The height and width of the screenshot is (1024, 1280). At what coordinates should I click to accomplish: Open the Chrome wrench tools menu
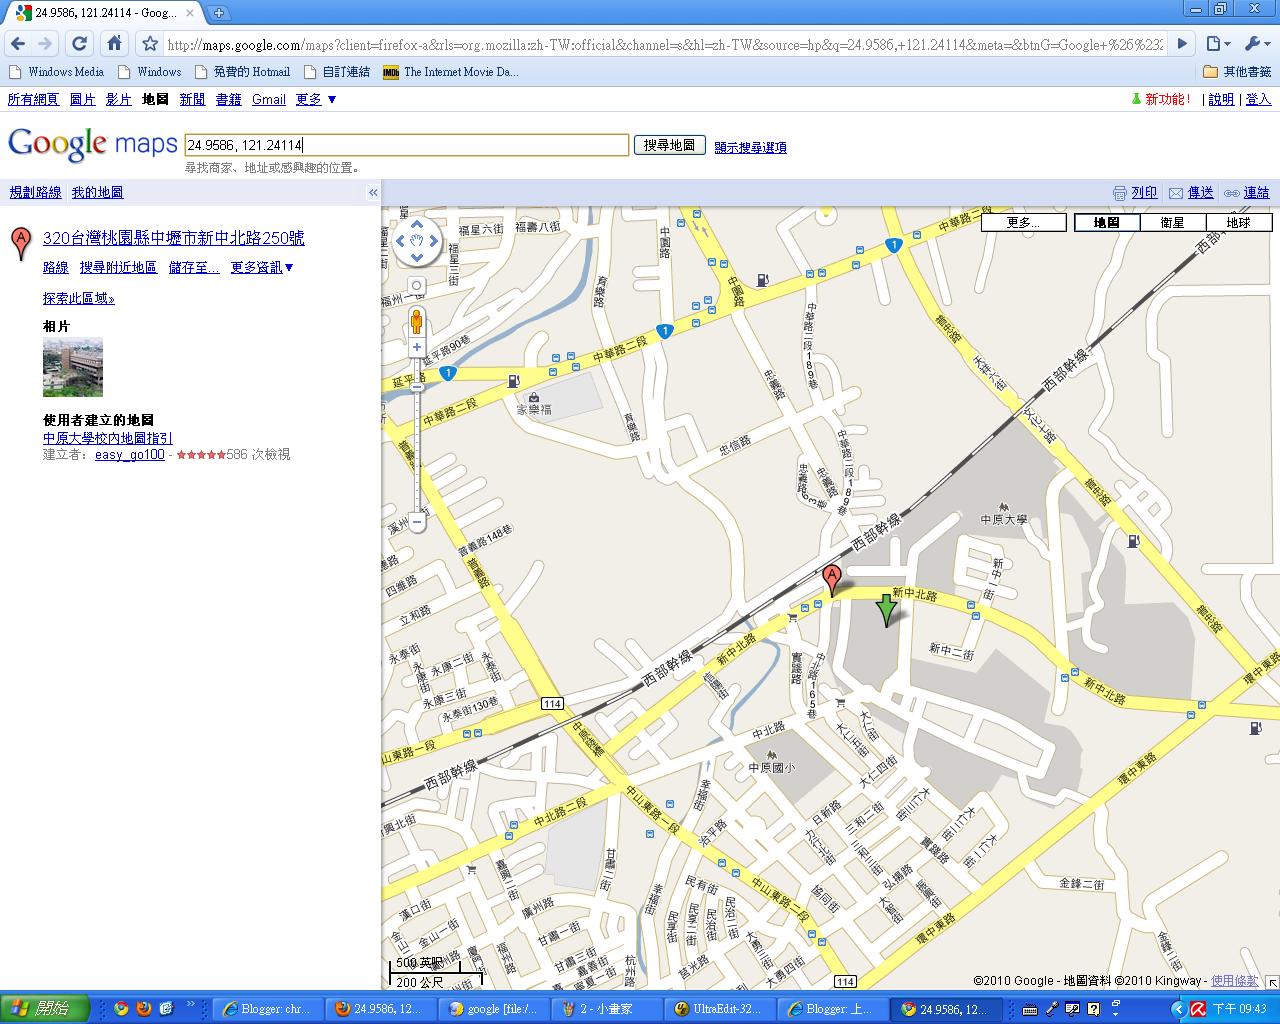(x=1256, y=44)
